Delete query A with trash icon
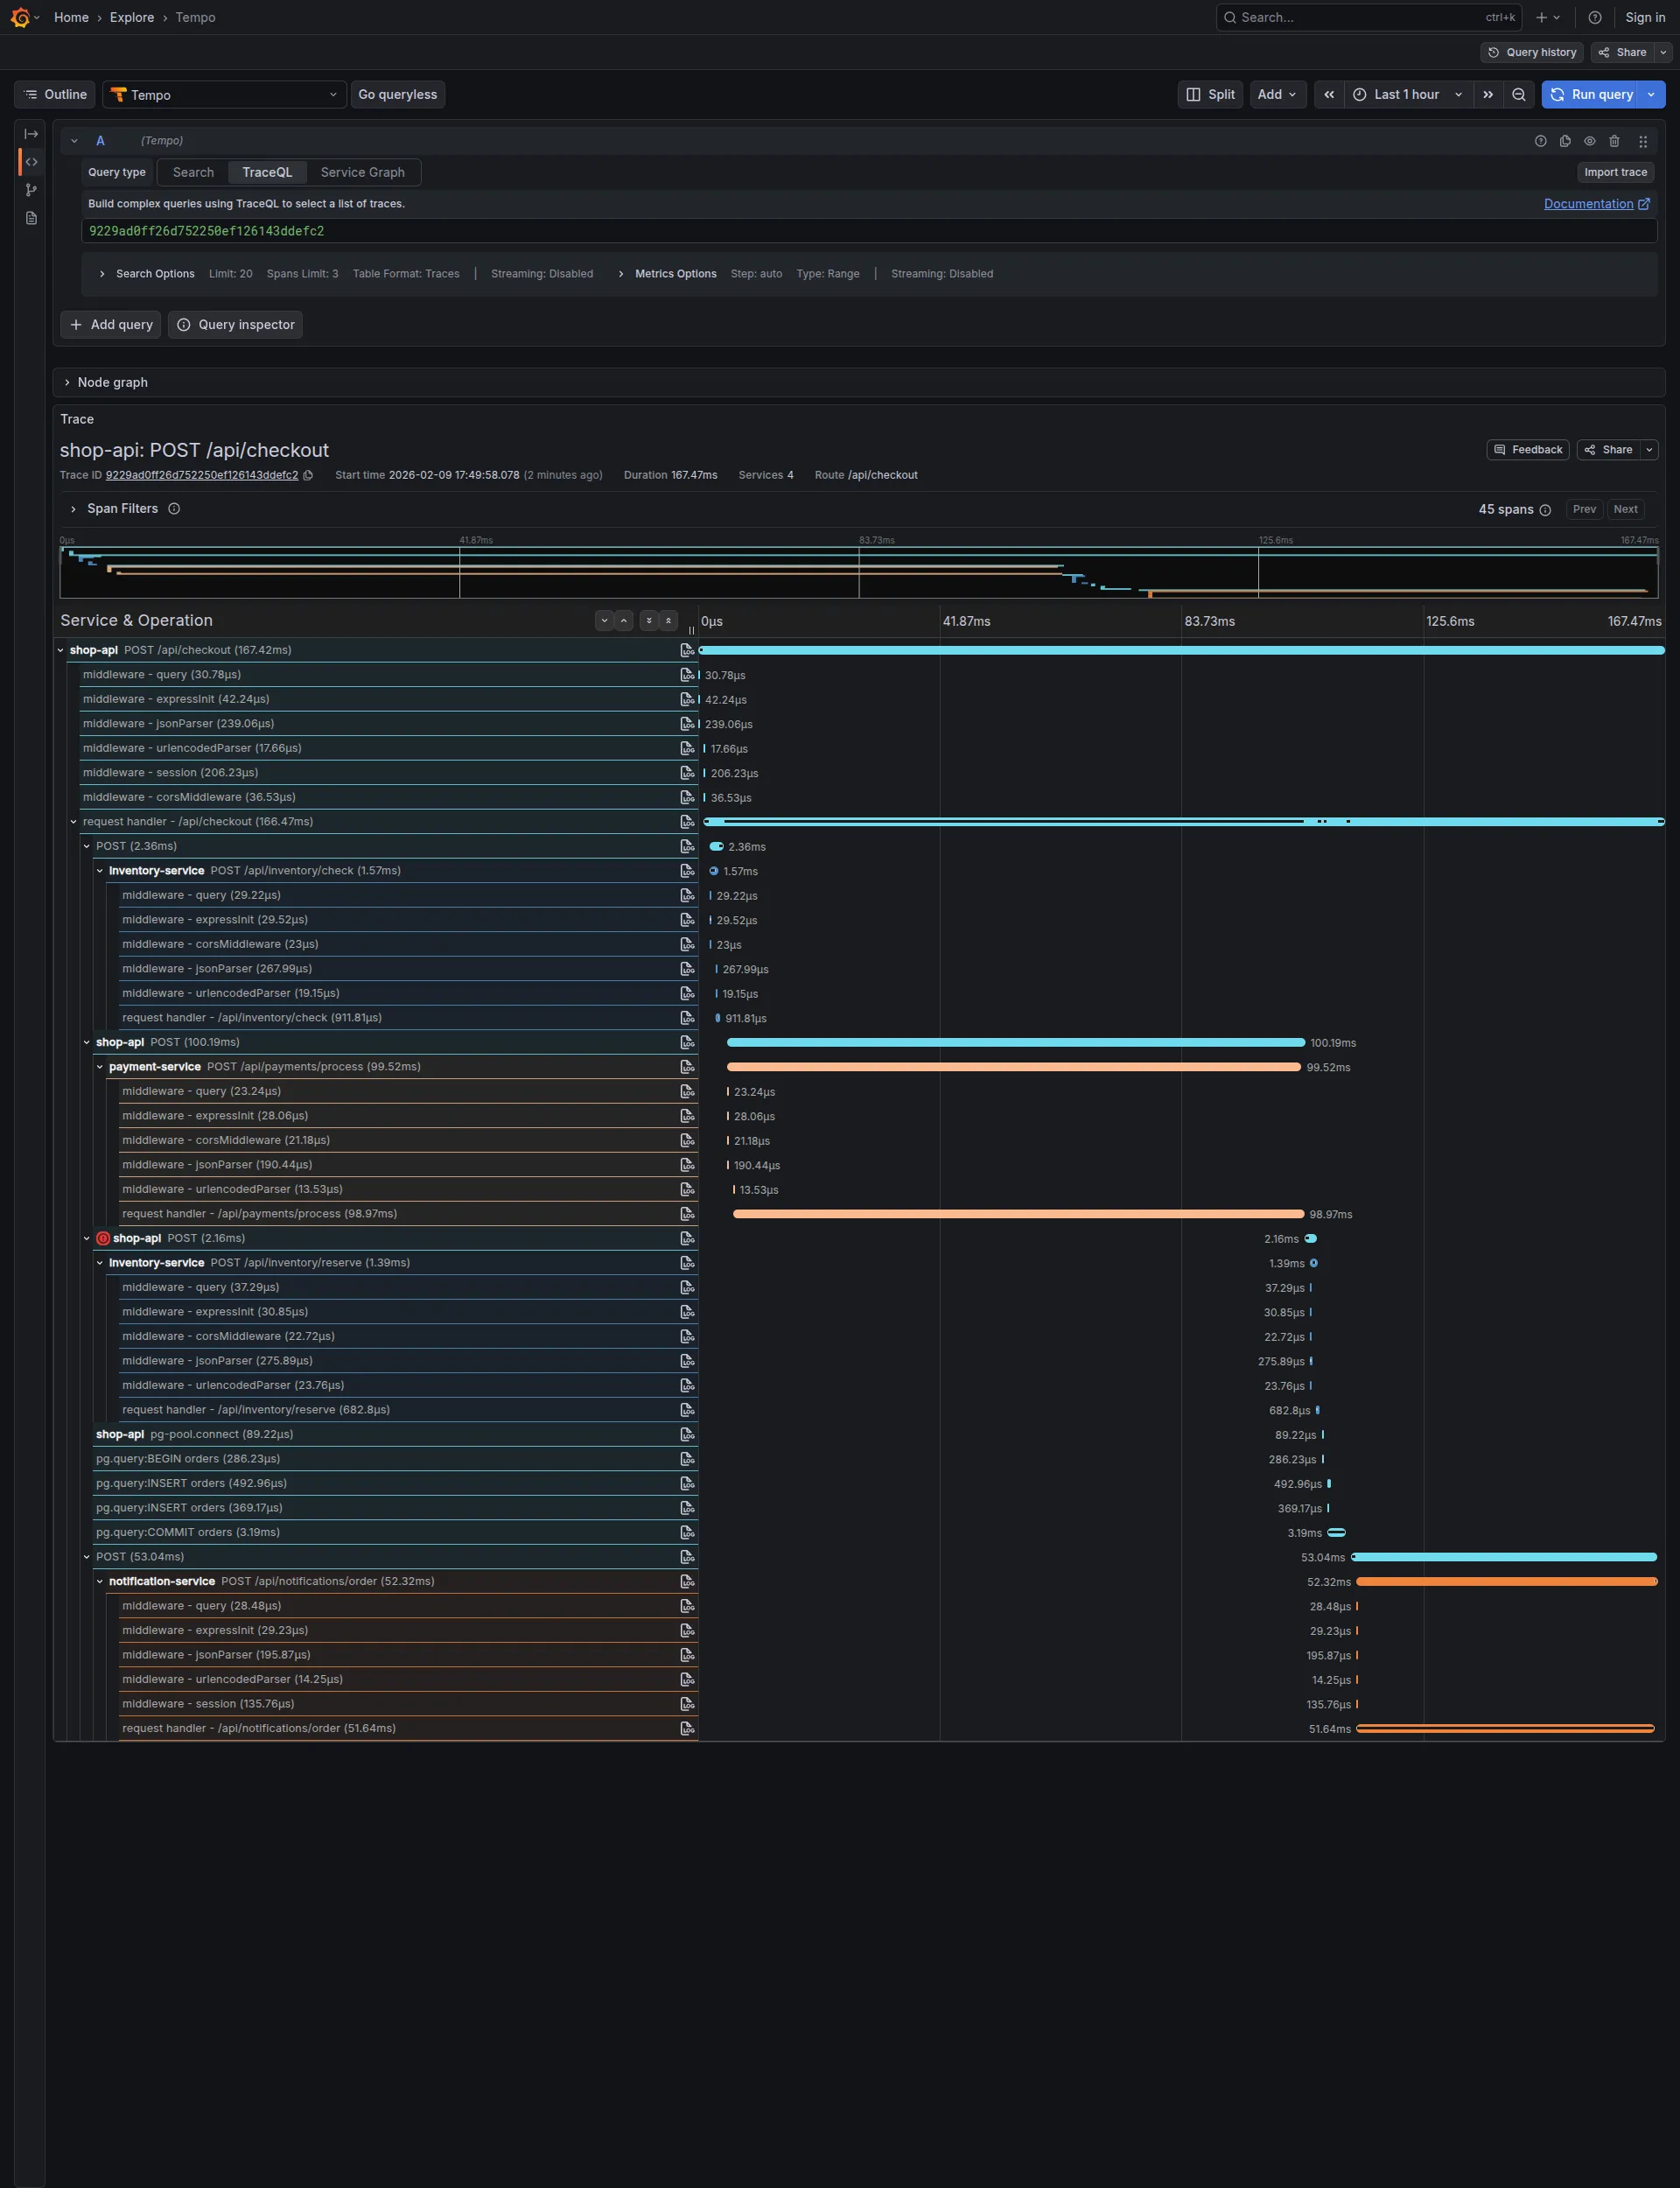The height and width of the screenshot is (2188, 1680). coord(1614,141)
